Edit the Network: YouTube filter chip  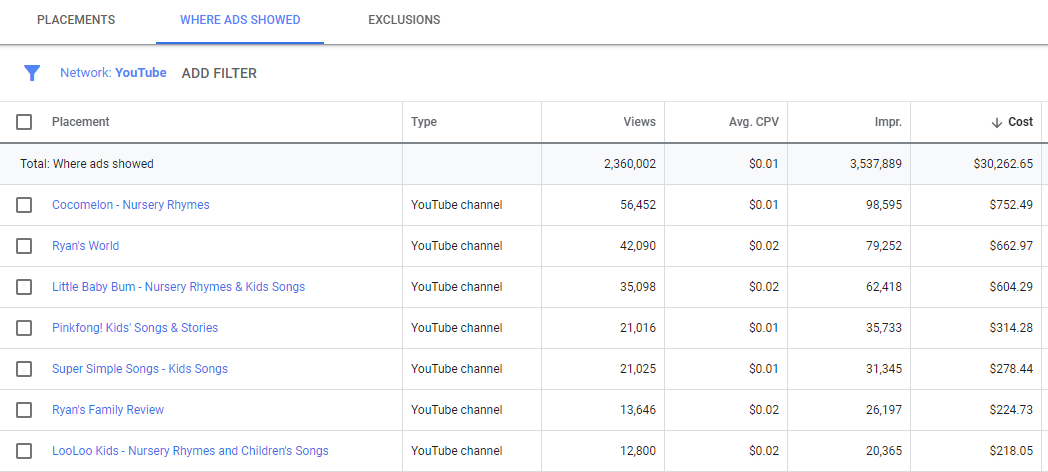(x=114, y=73)
